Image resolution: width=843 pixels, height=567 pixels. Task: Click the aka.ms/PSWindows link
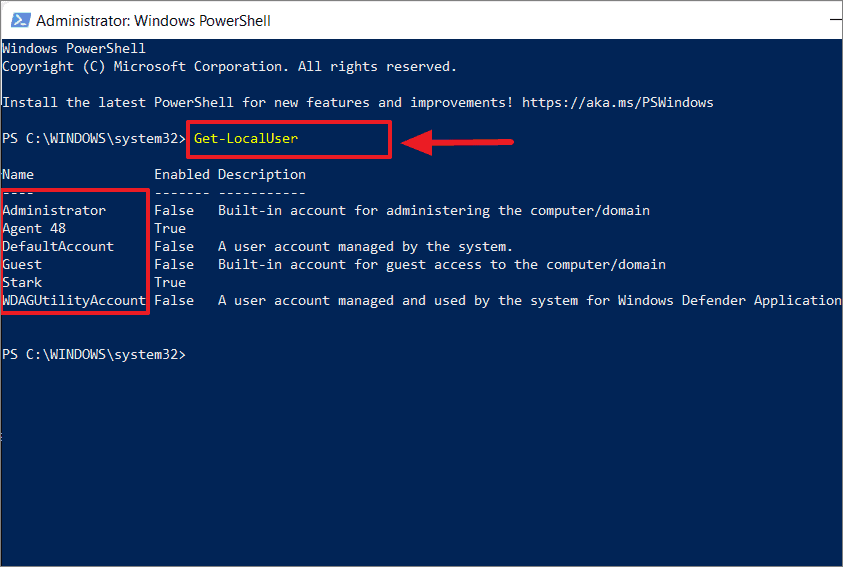tap(618, 103)
